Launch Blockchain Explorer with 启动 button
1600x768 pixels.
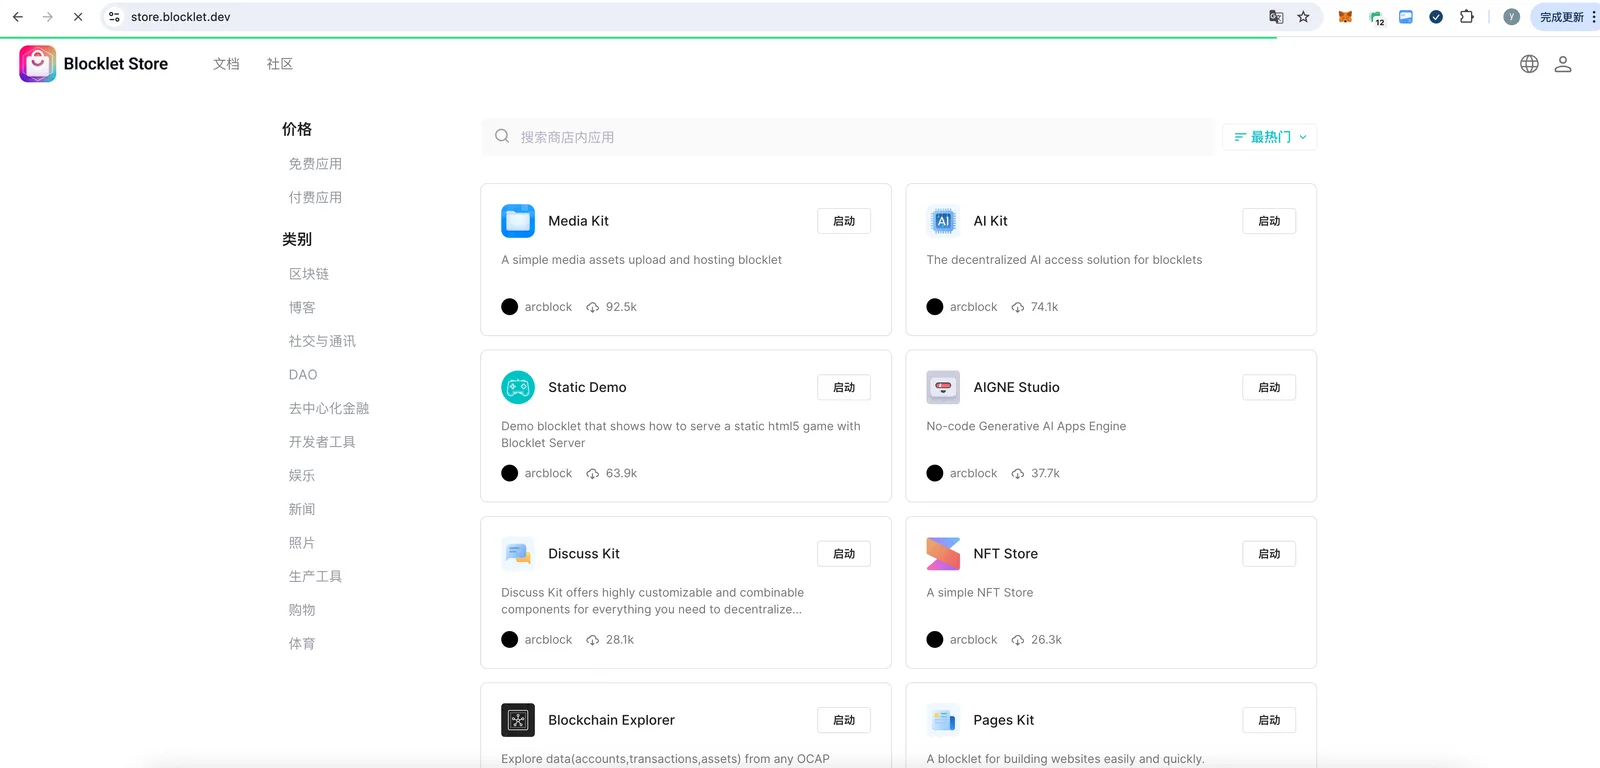tap(844, 720)
